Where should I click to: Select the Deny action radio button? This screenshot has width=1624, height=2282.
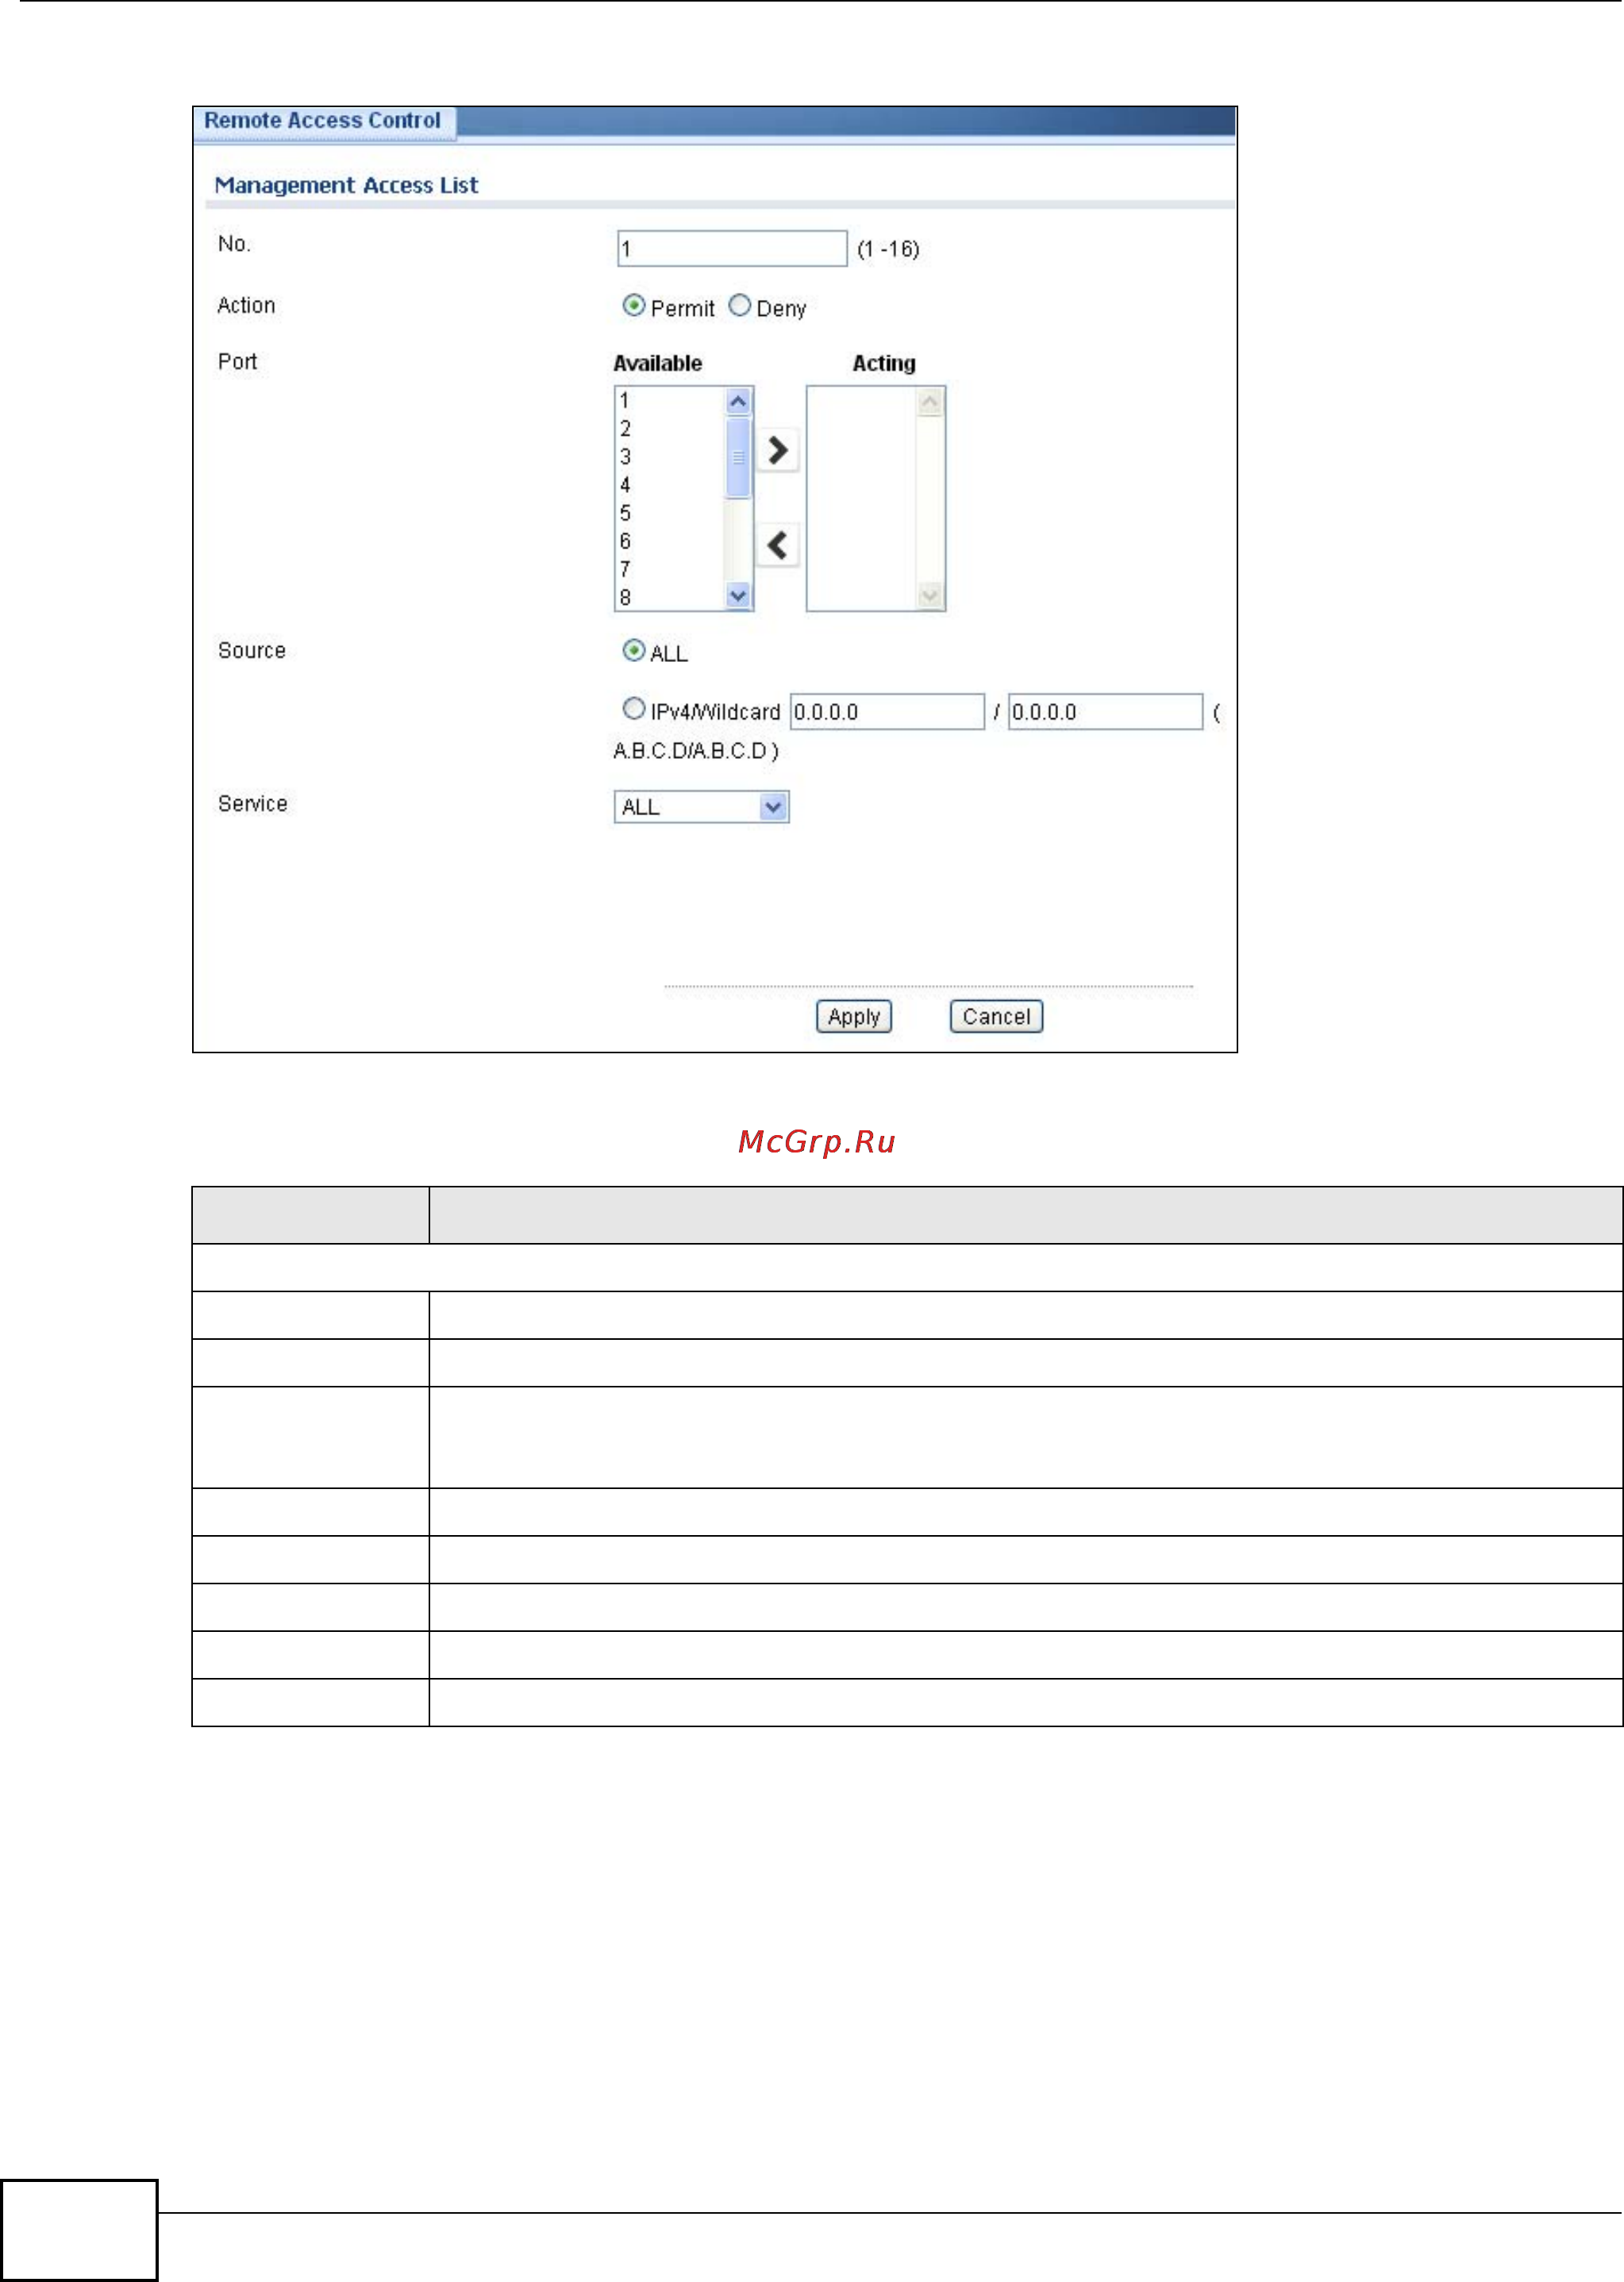[x=739, y=306]
